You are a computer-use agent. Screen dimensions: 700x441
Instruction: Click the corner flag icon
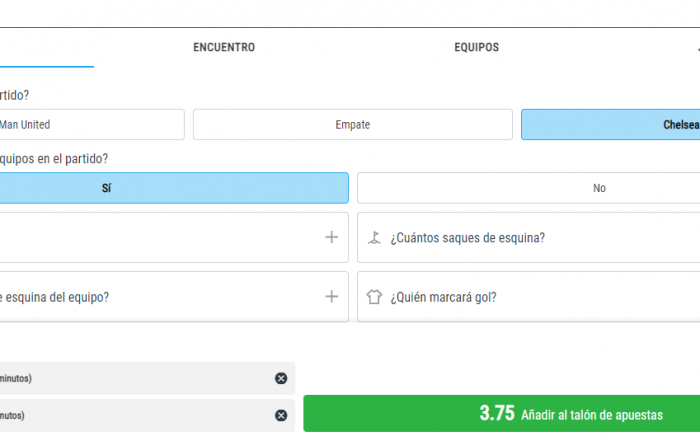click(375, 238)
